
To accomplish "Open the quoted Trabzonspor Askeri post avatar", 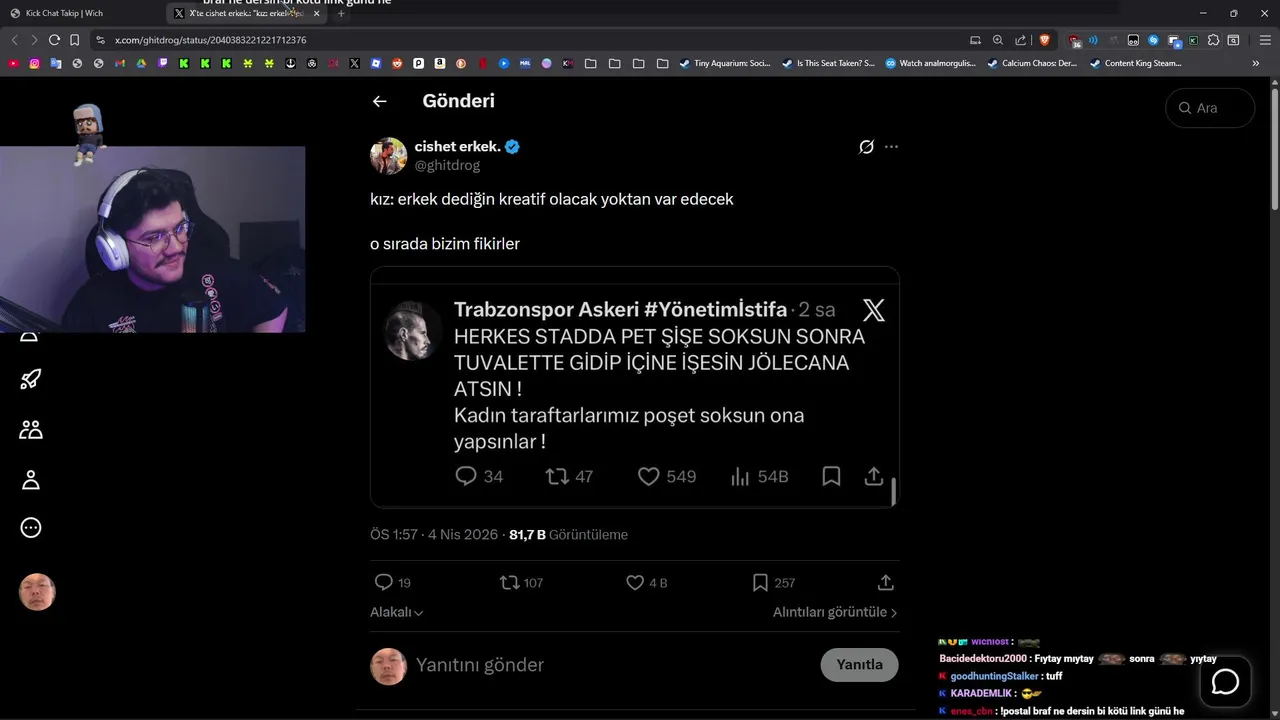I will coord(413,330).
